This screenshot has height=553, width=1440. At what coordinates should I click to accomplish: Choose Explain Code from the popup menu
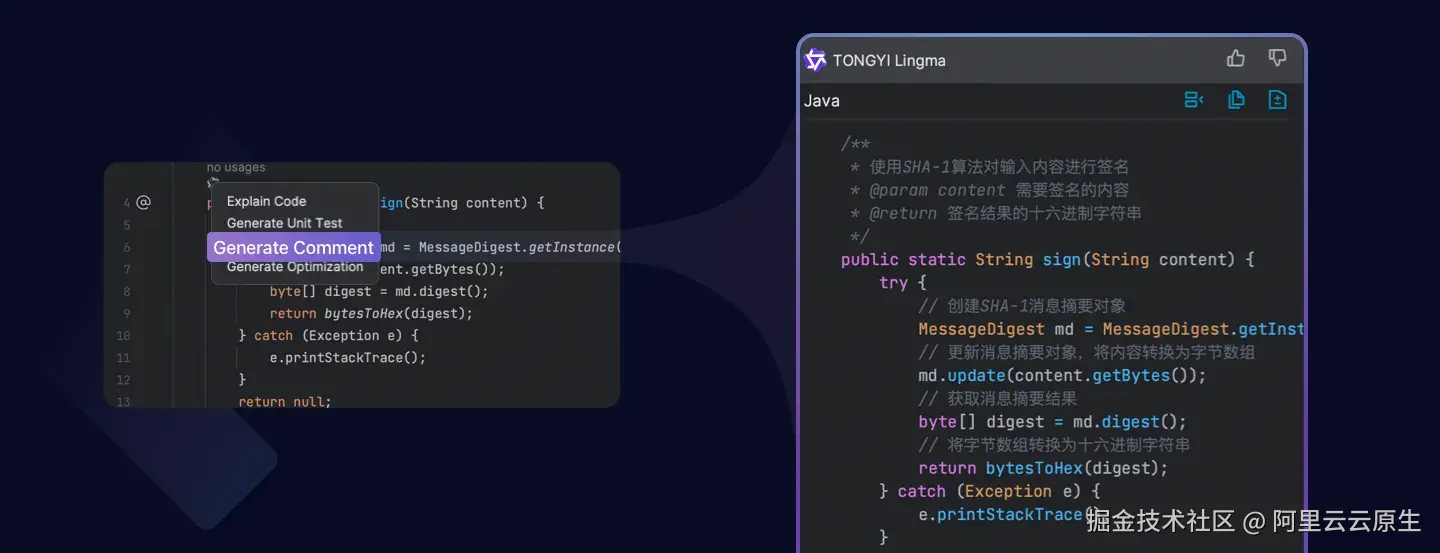pyautogui.click(x=266, y=201)
